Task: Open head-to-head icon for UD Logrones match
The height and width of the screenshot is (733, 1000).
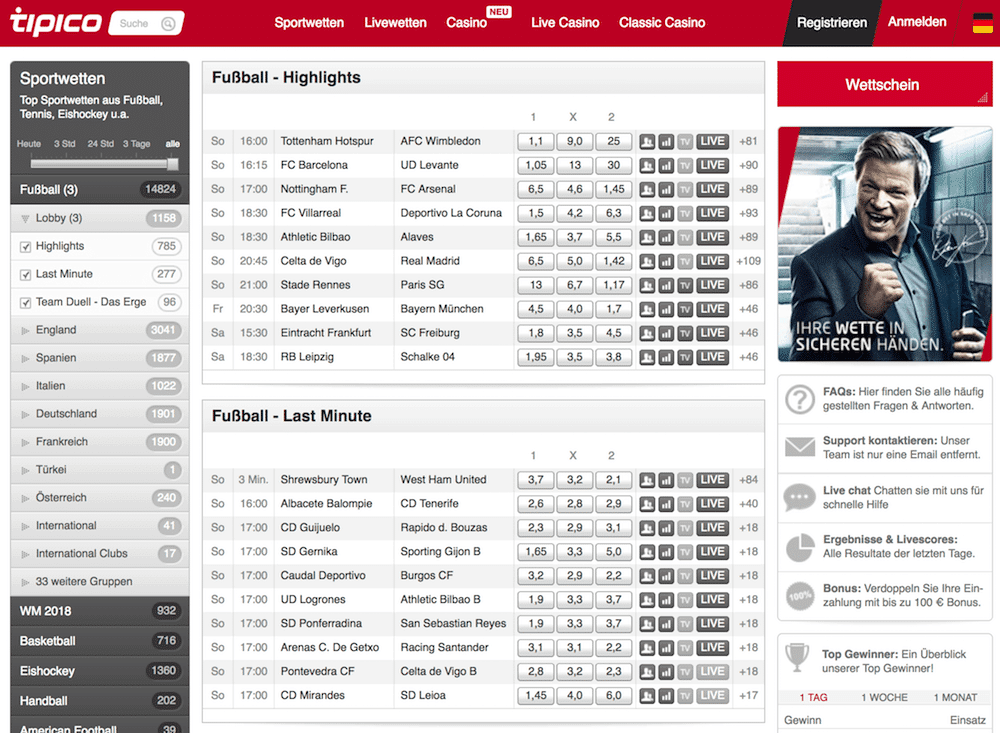Action: tap(647, 600)
